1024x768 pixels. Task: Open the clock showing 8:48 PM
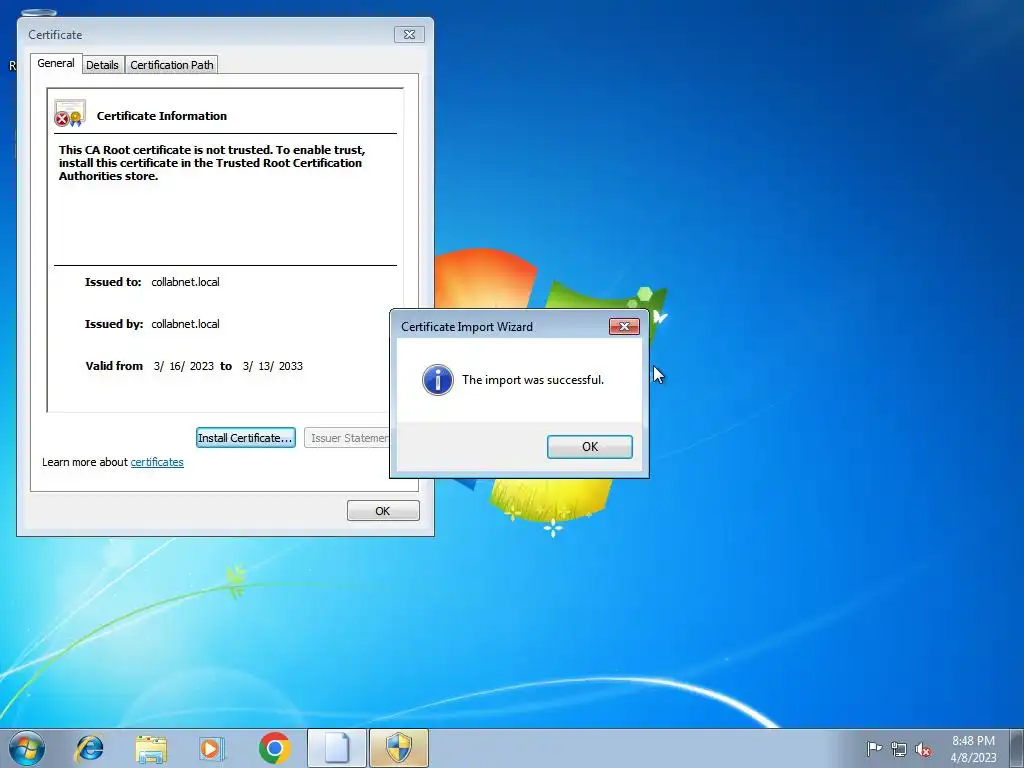click(x=973, y=749)
